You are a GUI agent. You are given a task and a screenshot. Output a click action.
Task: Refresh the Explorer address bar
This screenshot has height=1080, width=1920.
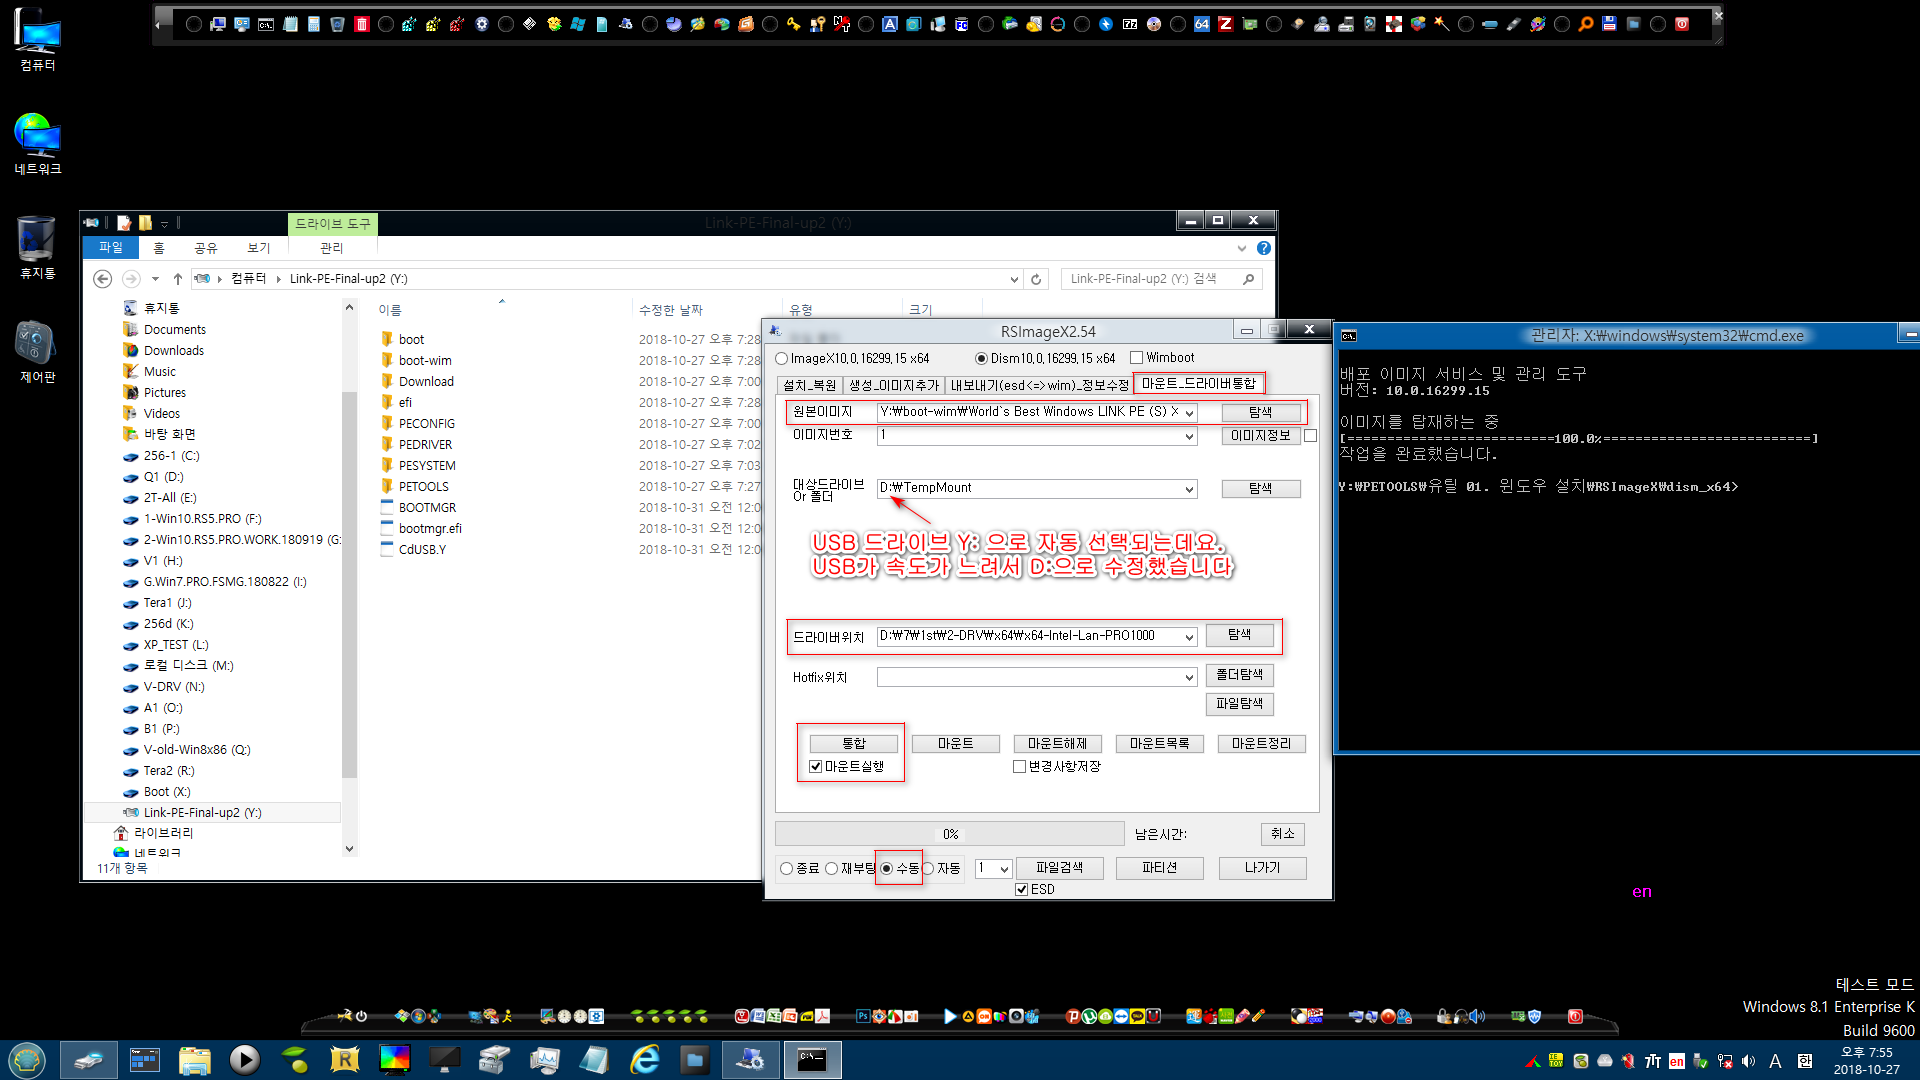point(1037,279)
